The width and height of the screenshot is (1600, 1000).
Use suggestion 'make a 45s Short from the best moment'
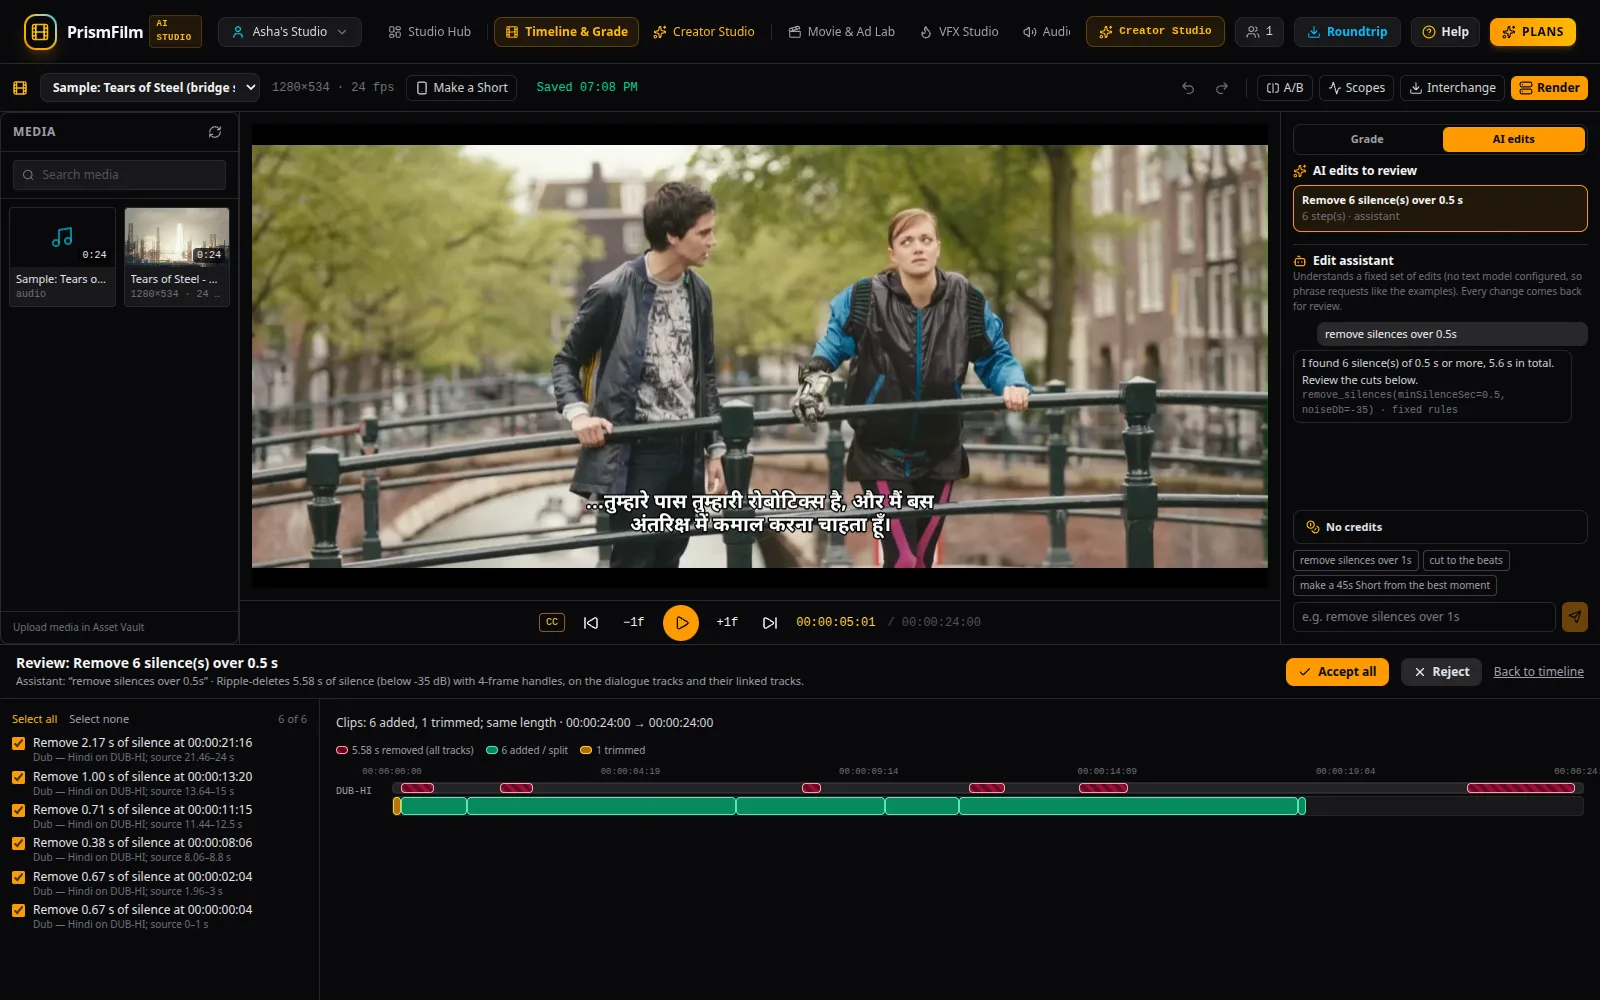click(x=1394, y=586)
